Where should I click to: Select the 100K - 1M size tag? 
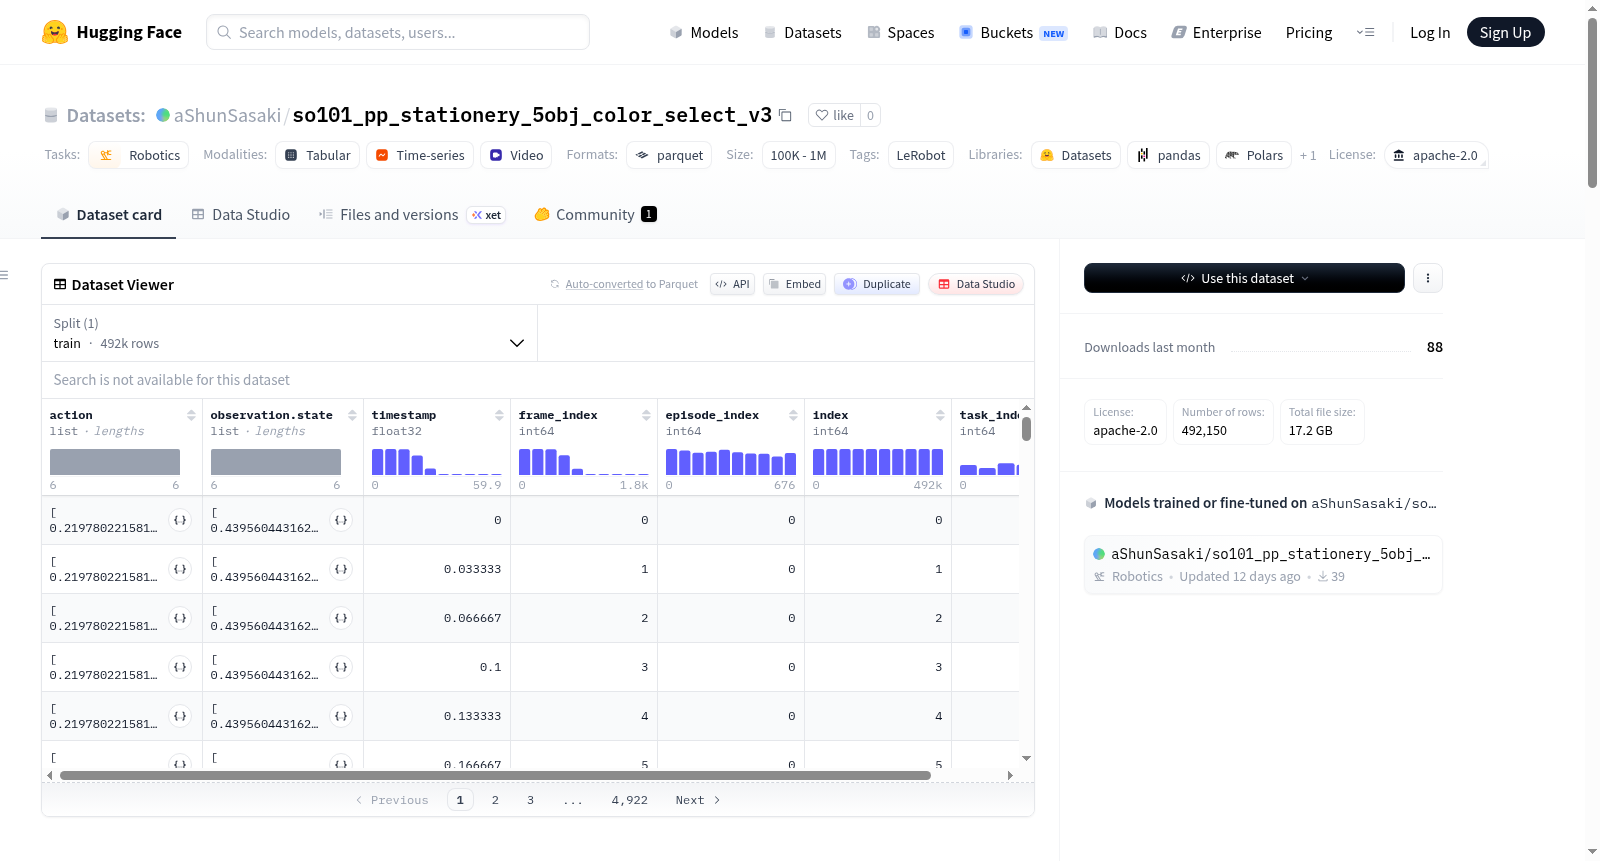click(798, 155)
